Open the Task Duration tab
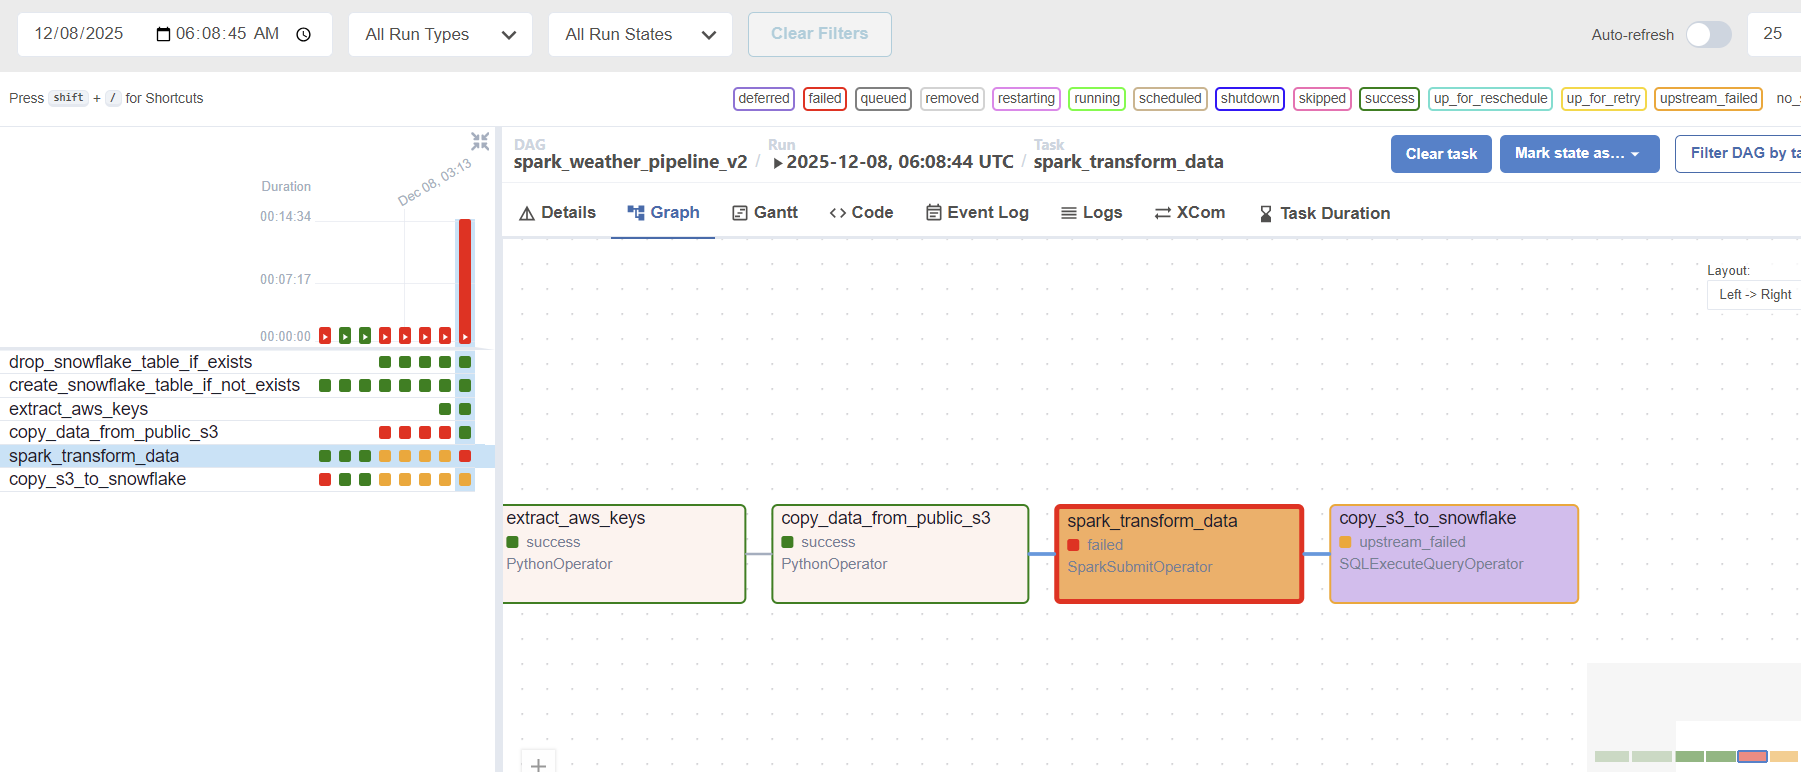The image size is (1801, 772). click(1324, 213)
